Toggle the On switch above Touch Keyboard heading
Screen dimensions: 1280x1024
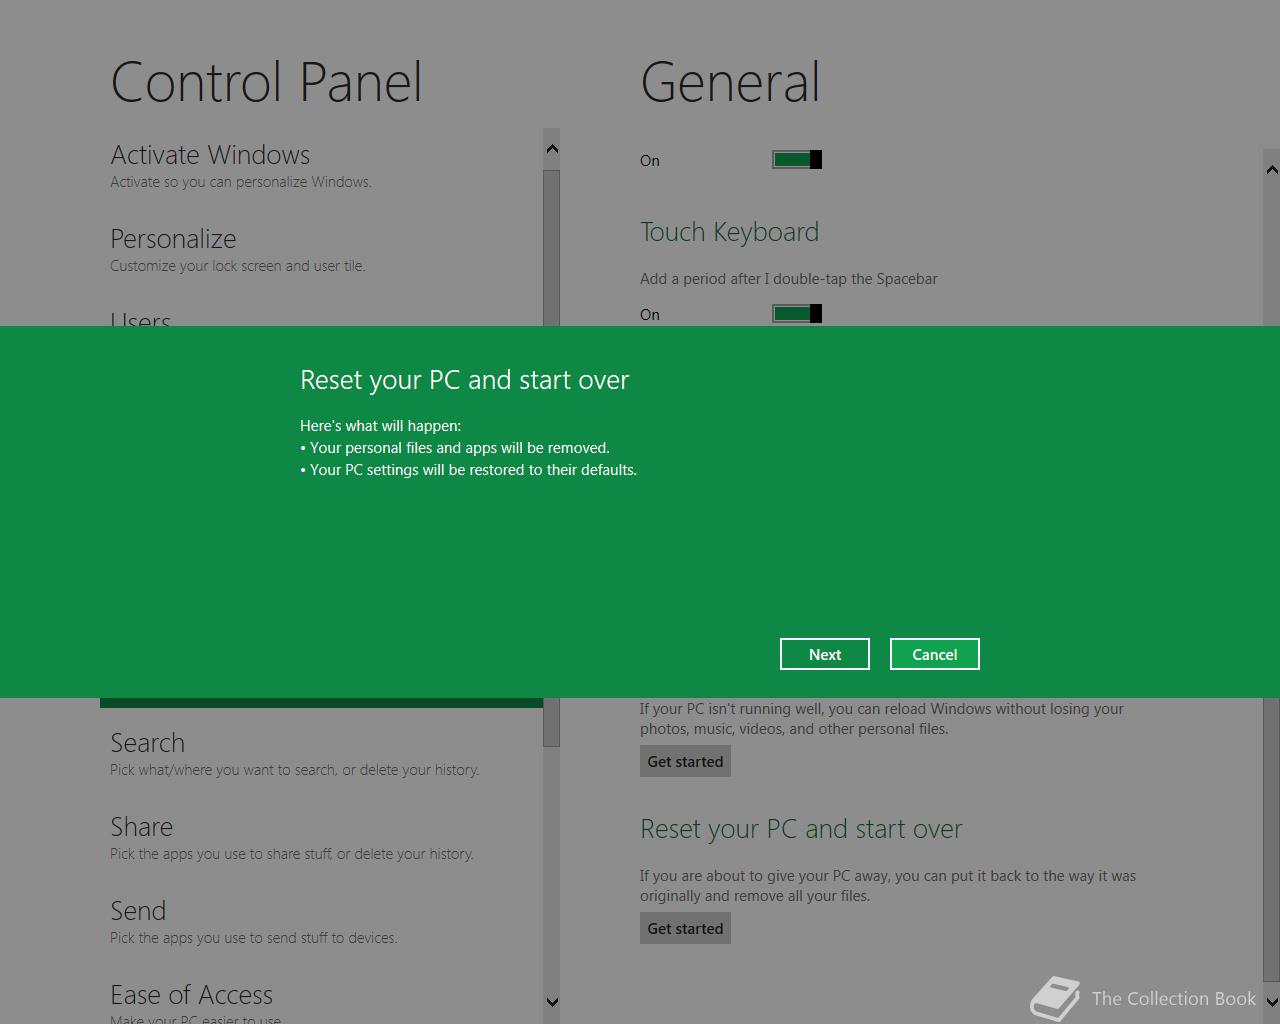pos(796,160)
